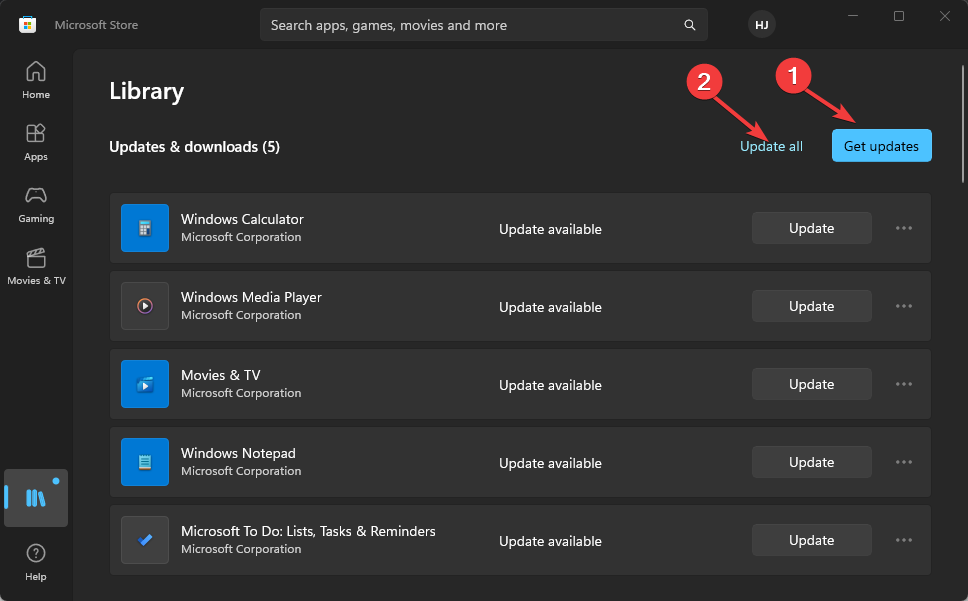Click the Microsoft Store logo icon
This screenshot has height=601, width=968.
point(28,25)
